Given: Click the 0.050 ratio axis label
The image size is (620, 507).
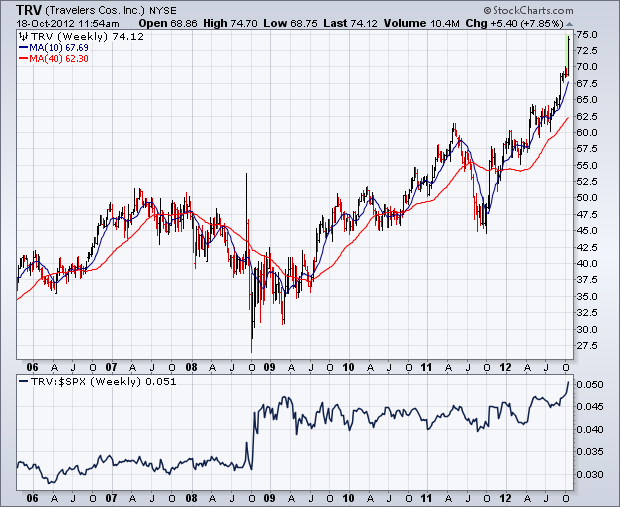Looking at the screenshot, I should [590, 385].
